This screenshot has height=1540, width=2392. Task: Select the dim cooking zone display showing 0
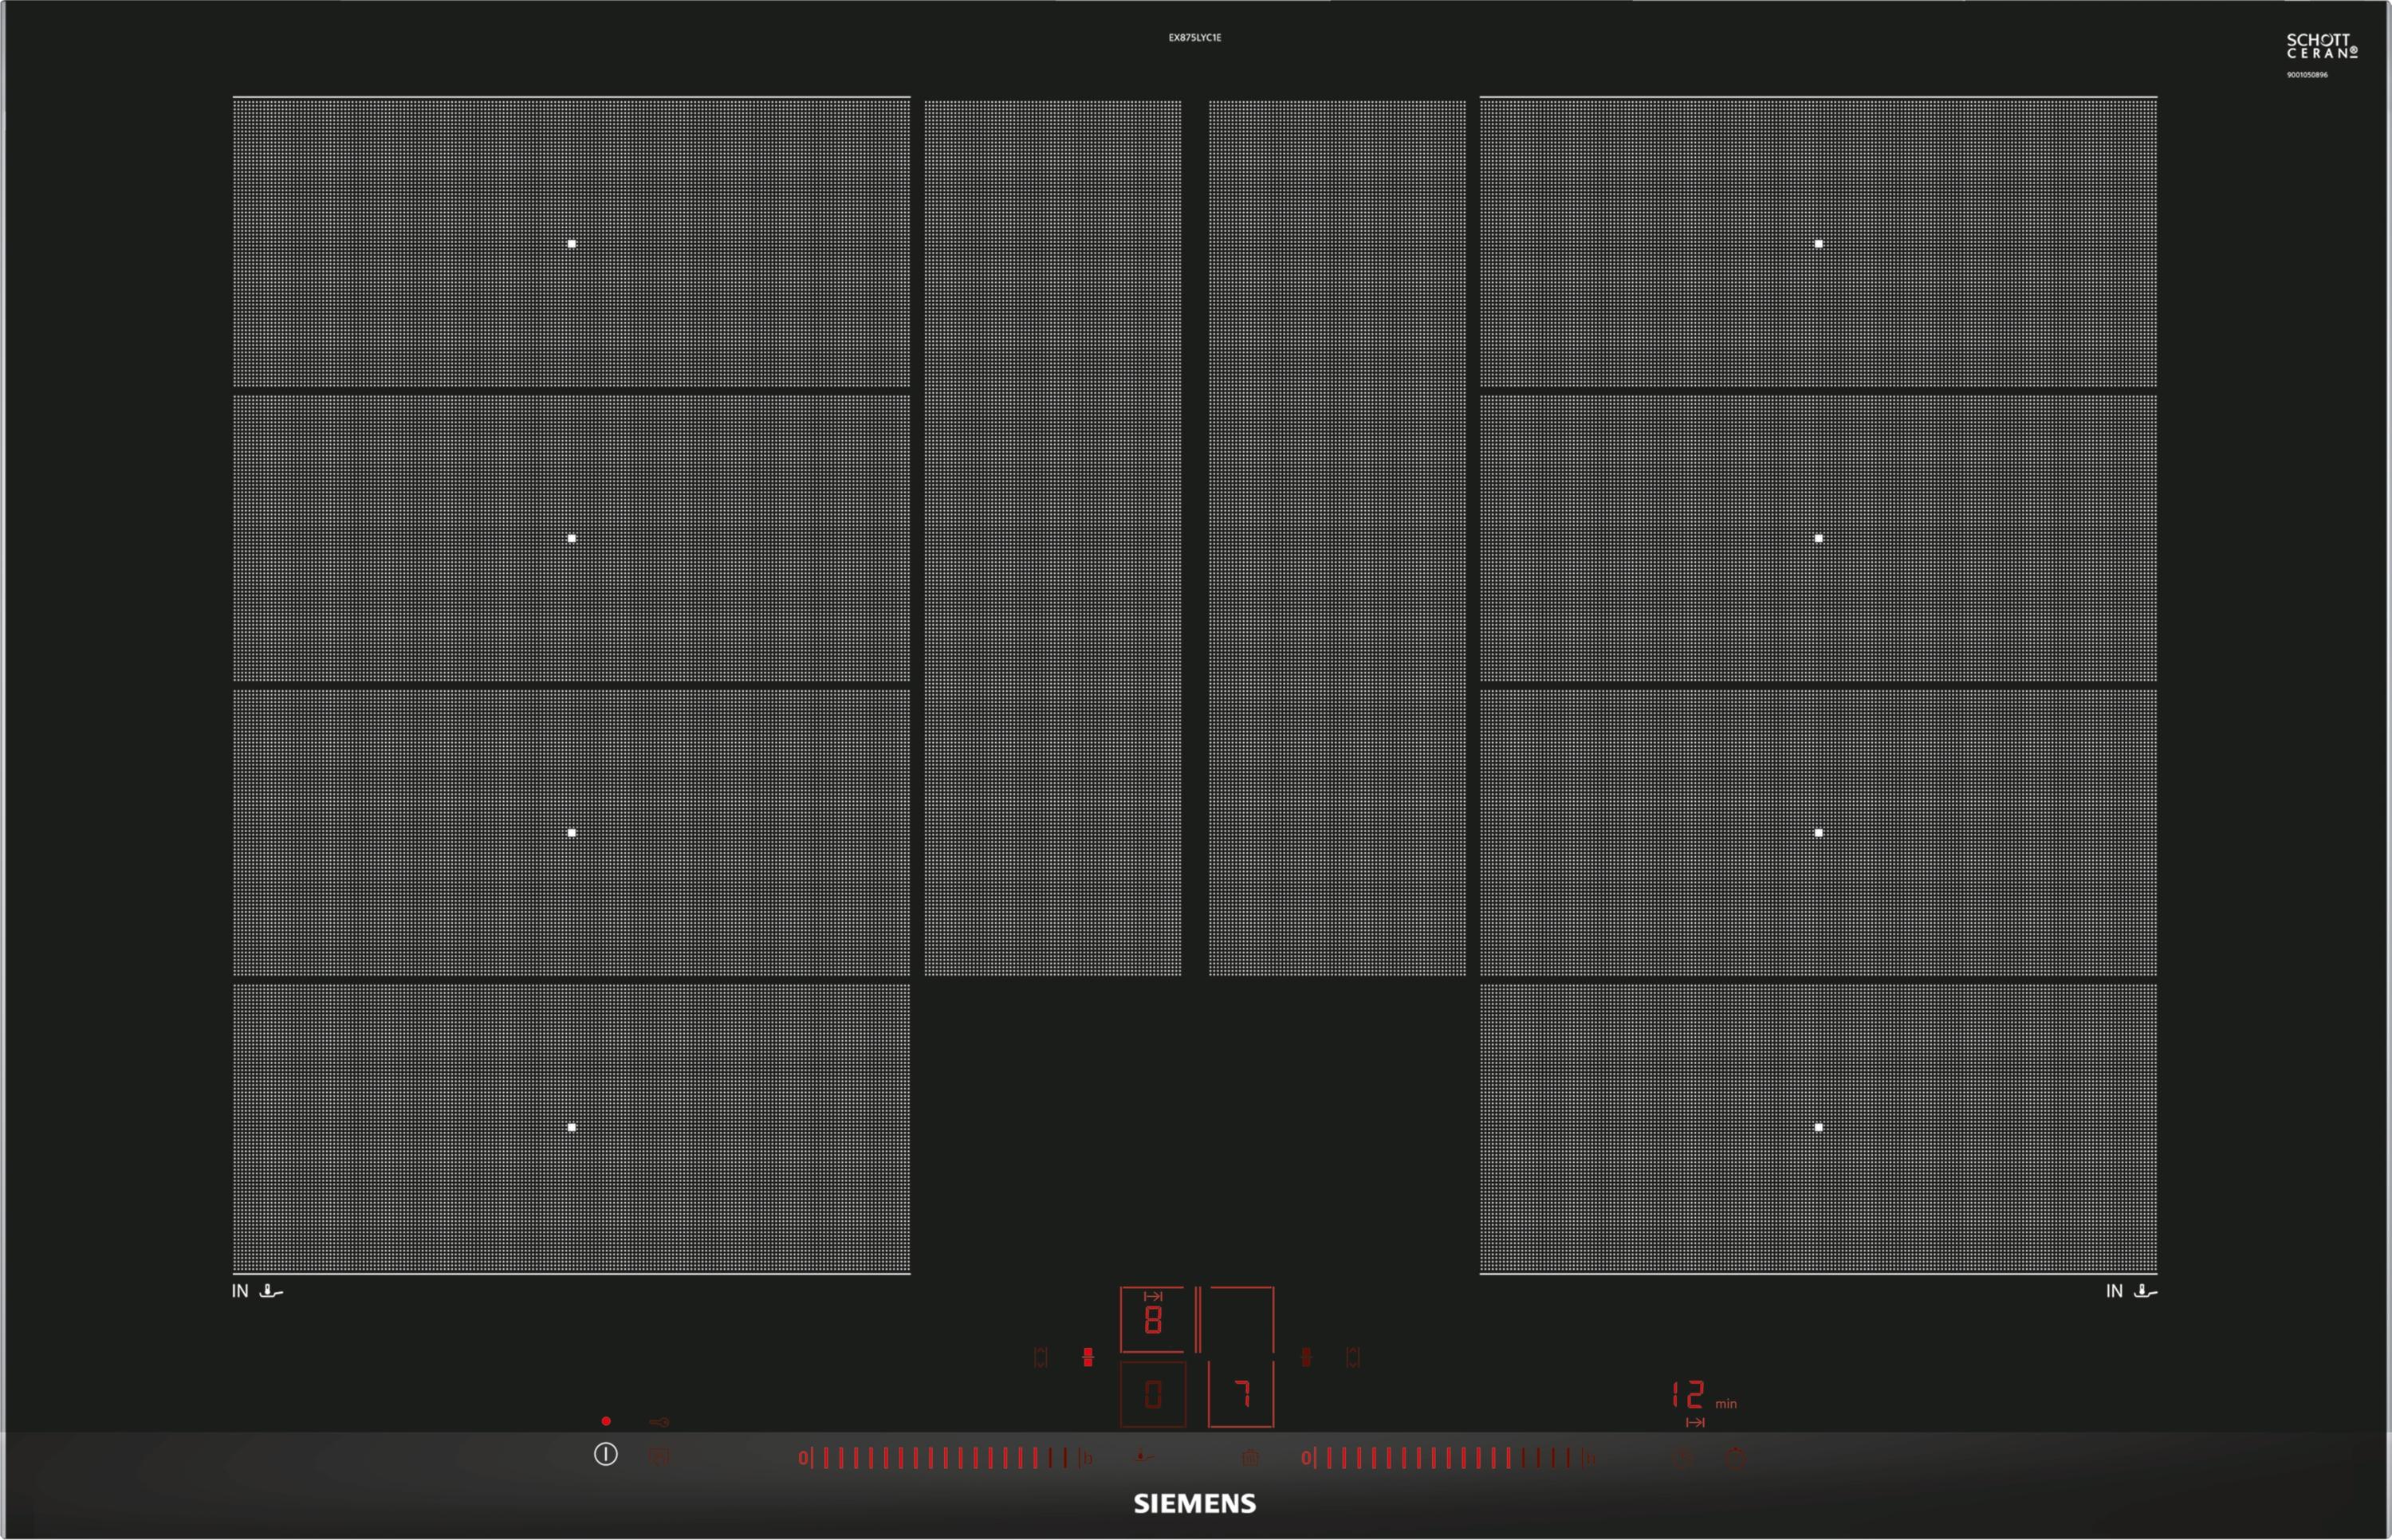click(x=1153, y=1394)
